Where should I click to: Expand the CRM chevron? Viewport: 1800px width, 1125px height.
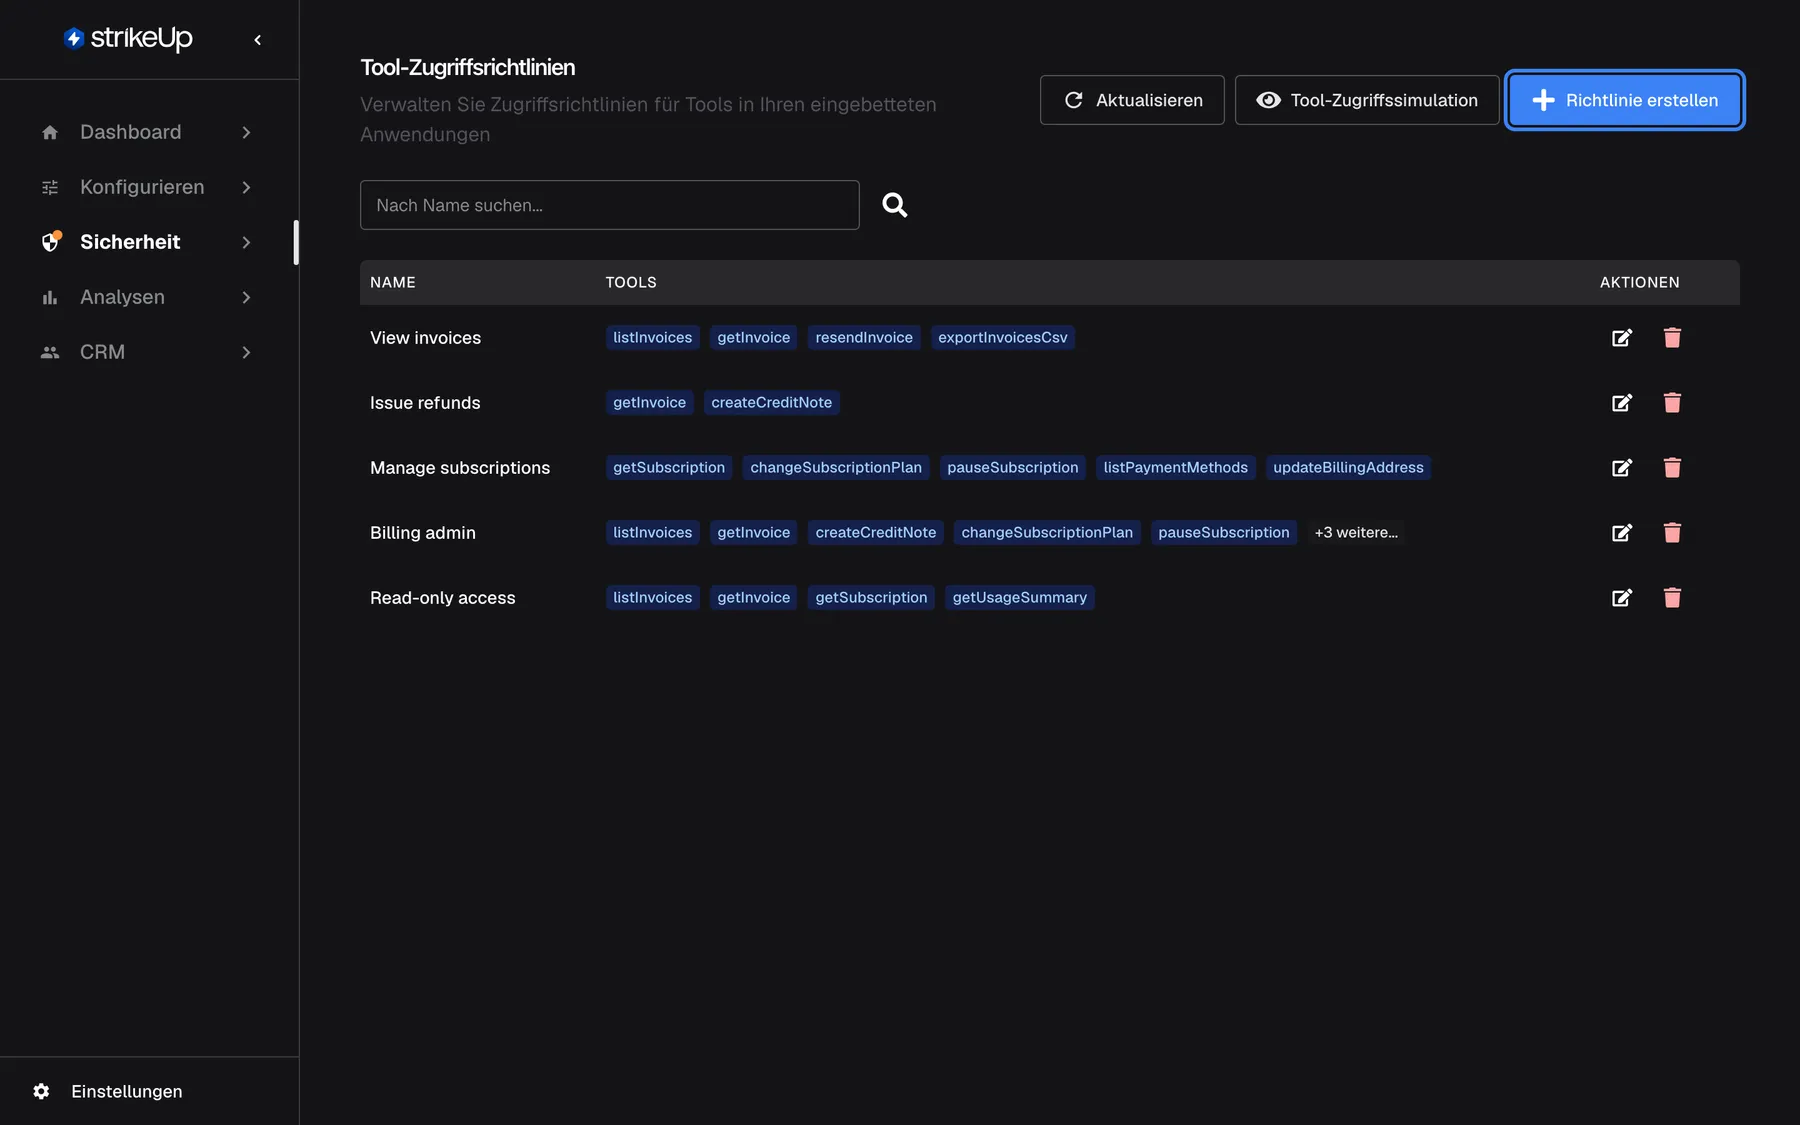(246, 352)
